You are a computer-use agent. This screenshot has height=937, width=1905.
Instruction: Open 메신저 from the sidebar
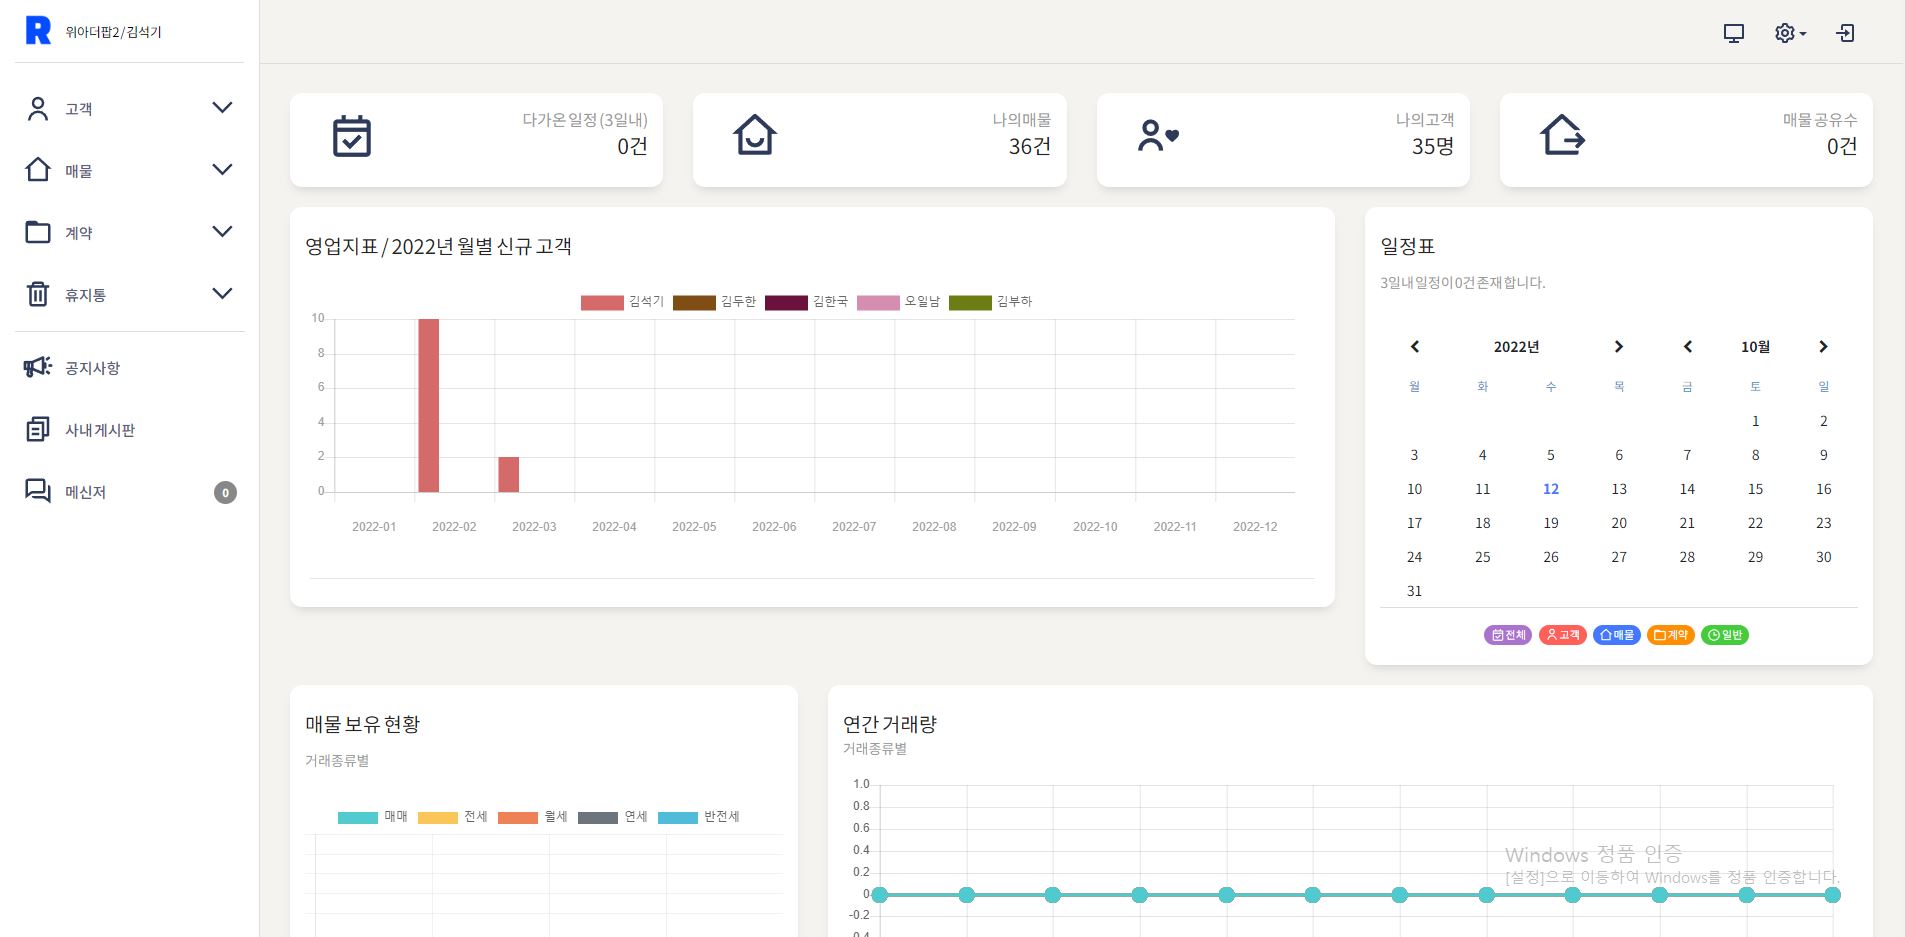(x=85, y=492)
